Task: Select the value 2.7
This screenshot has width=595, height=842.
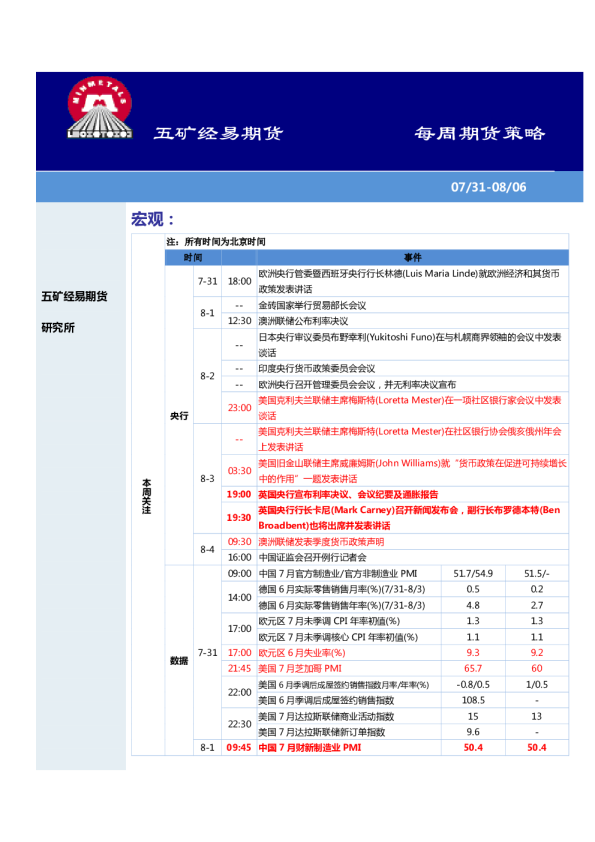Action: point(536,605)
